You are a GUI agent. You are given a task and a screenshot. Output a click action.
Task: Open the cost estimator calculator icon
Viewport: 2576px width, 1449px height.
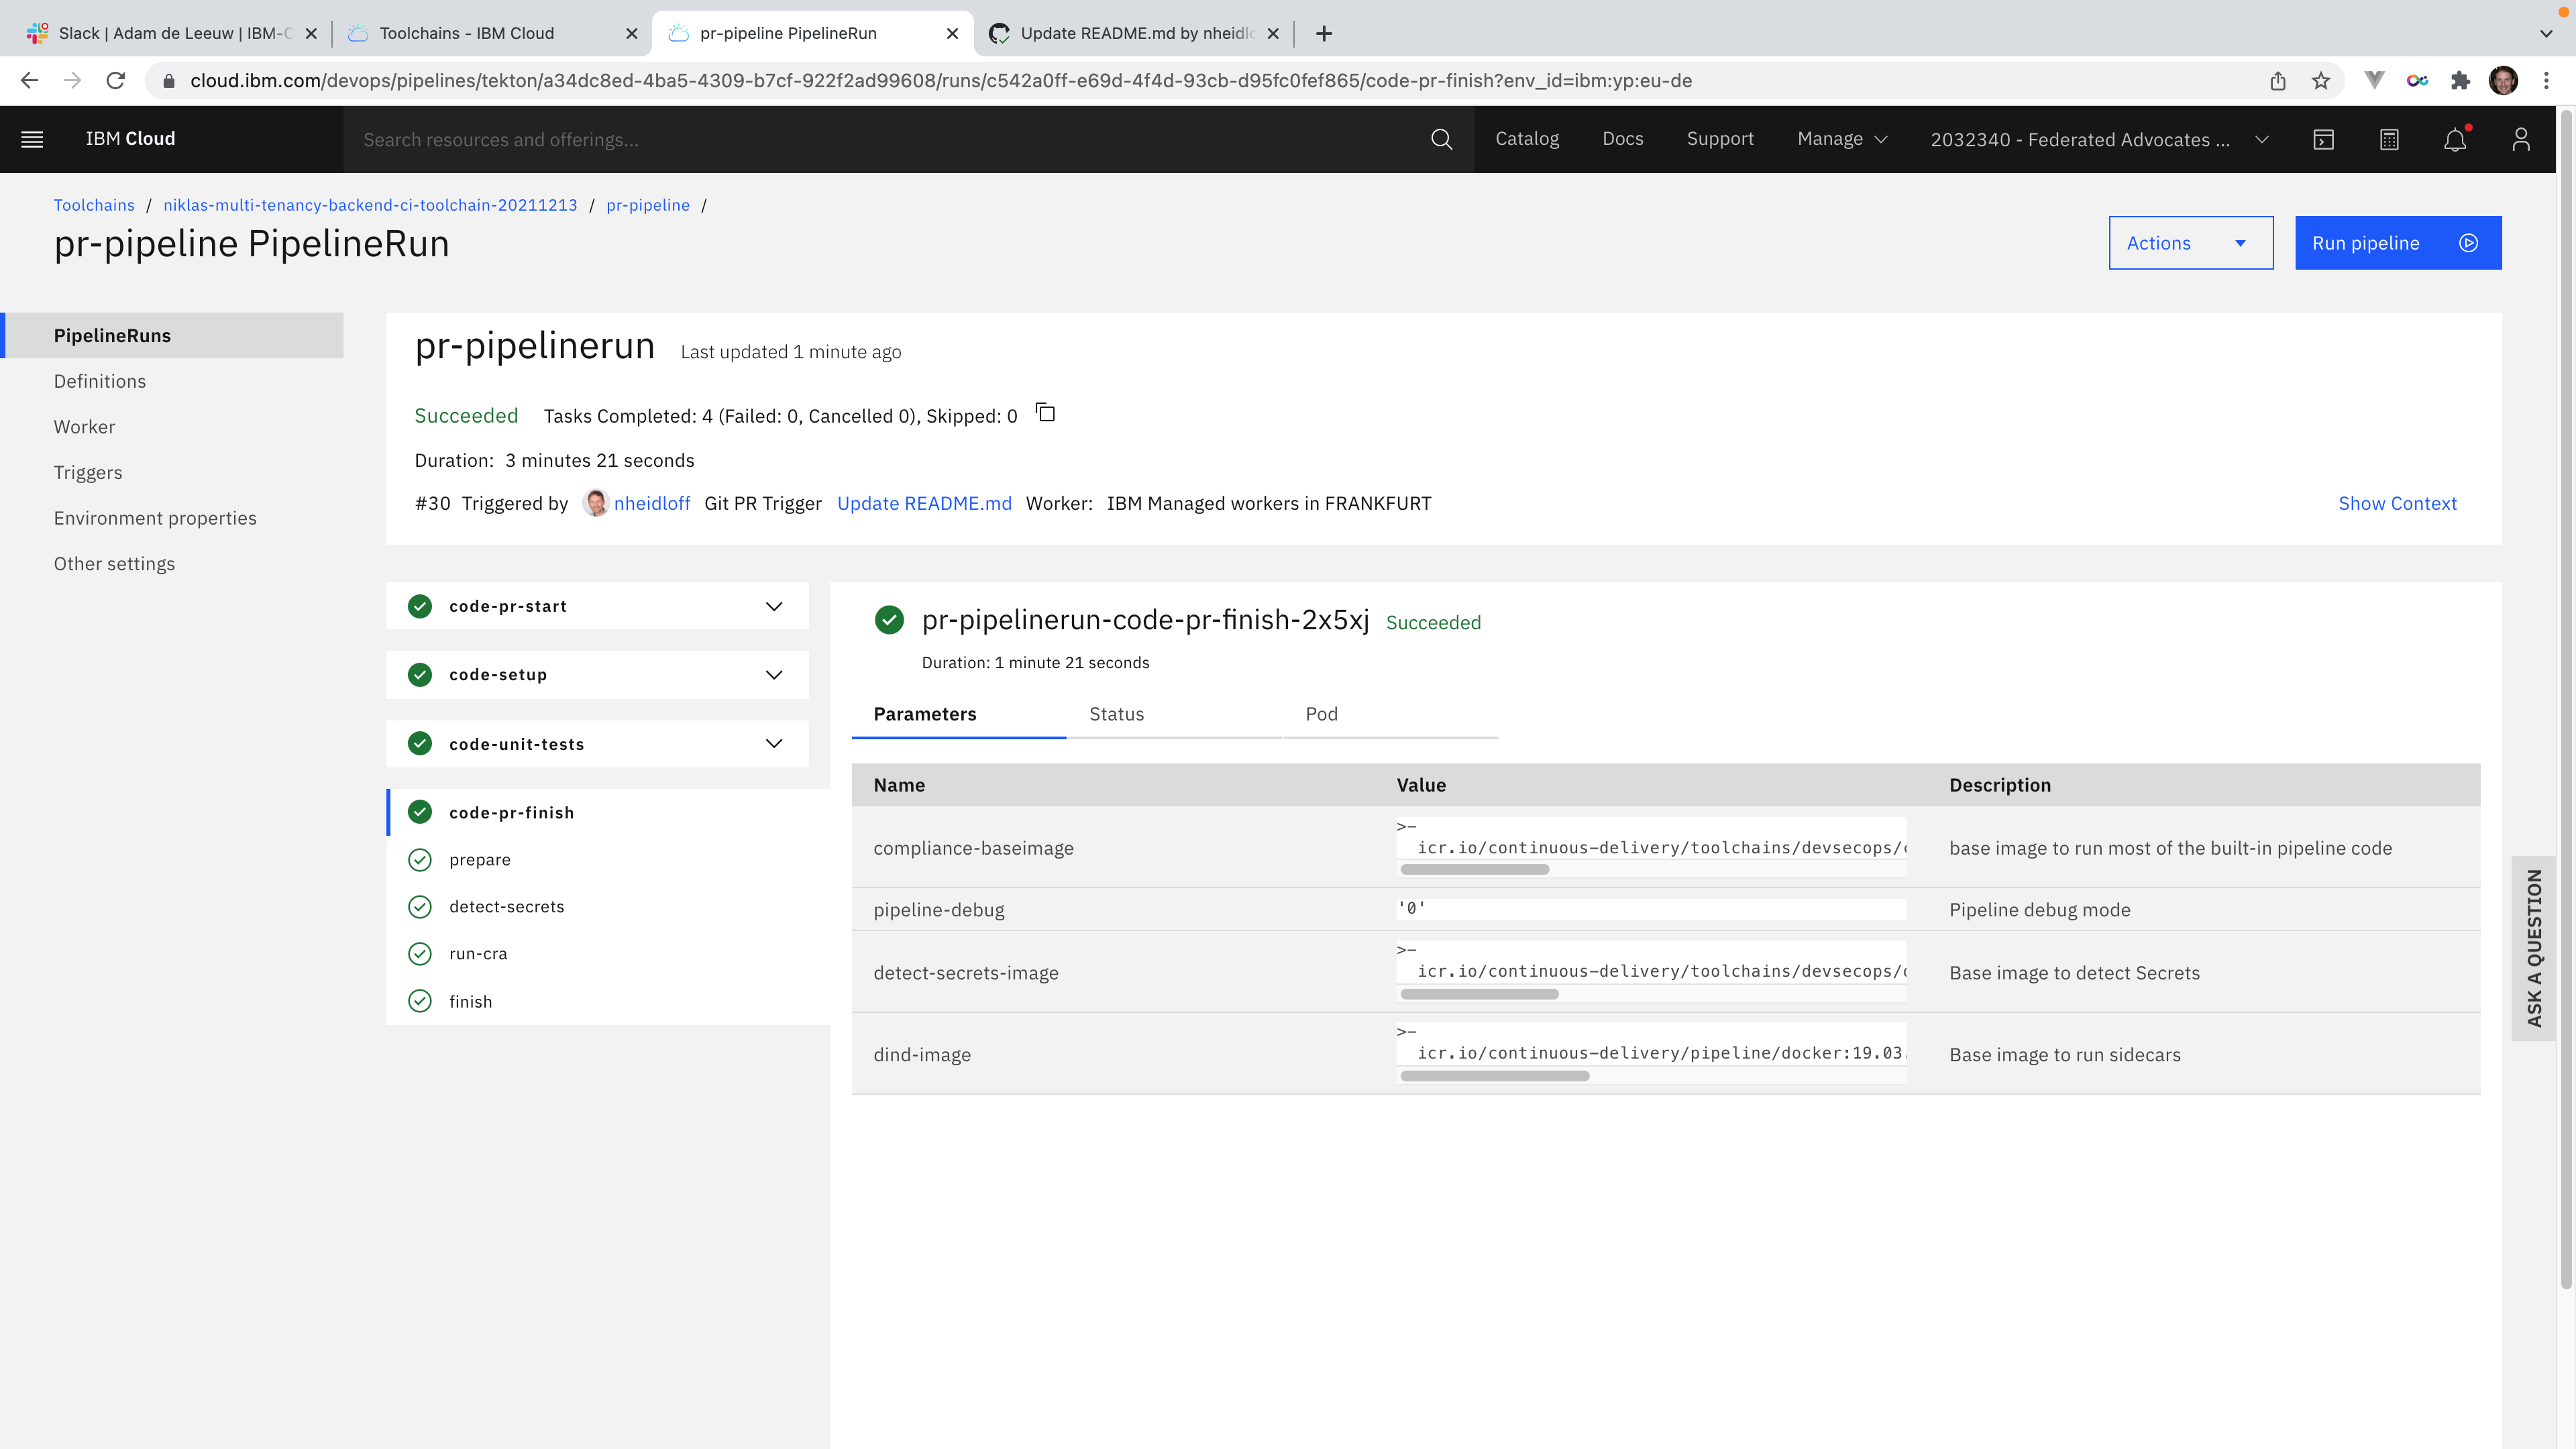coord(2389,140)
